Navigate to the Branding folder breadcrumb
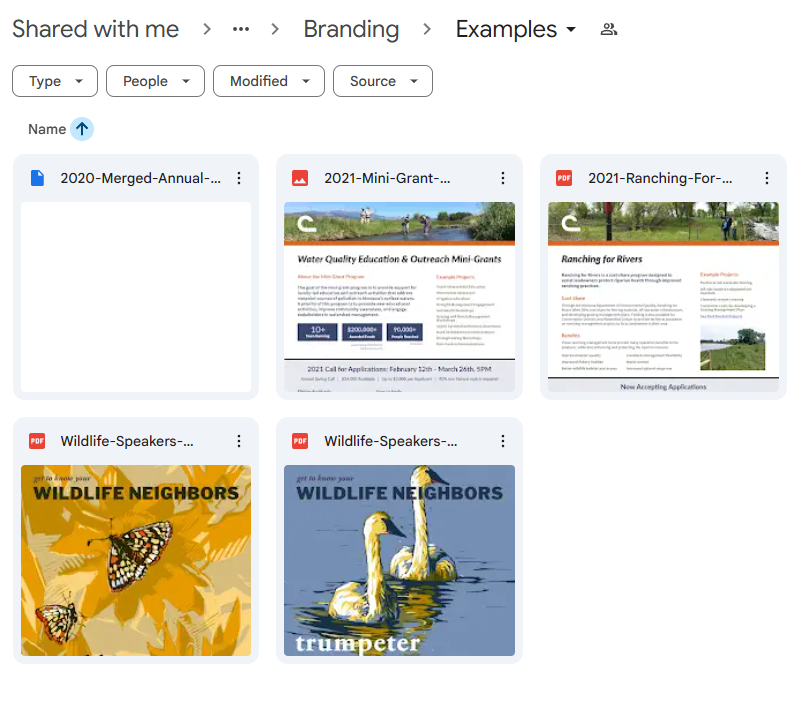The height and width of the screenshot is (705, 794). pyautogui.click(x=351, y=29)
